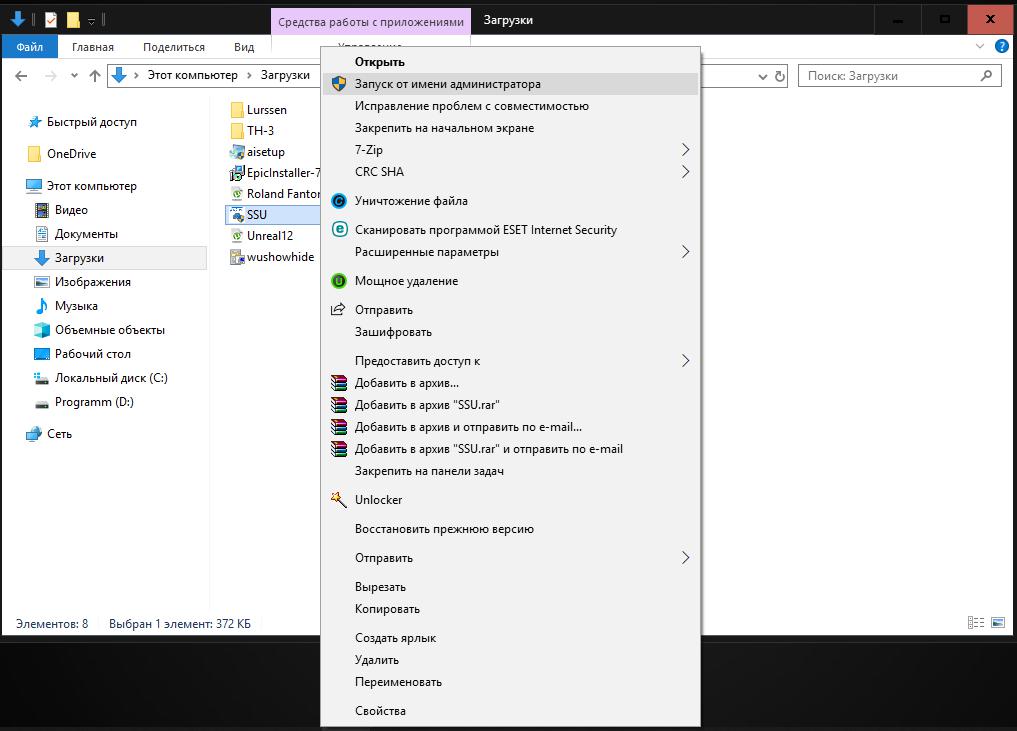Run as administrator from context menu
This screenshot has width=1017, height=731.
click(x=447, y=84)
